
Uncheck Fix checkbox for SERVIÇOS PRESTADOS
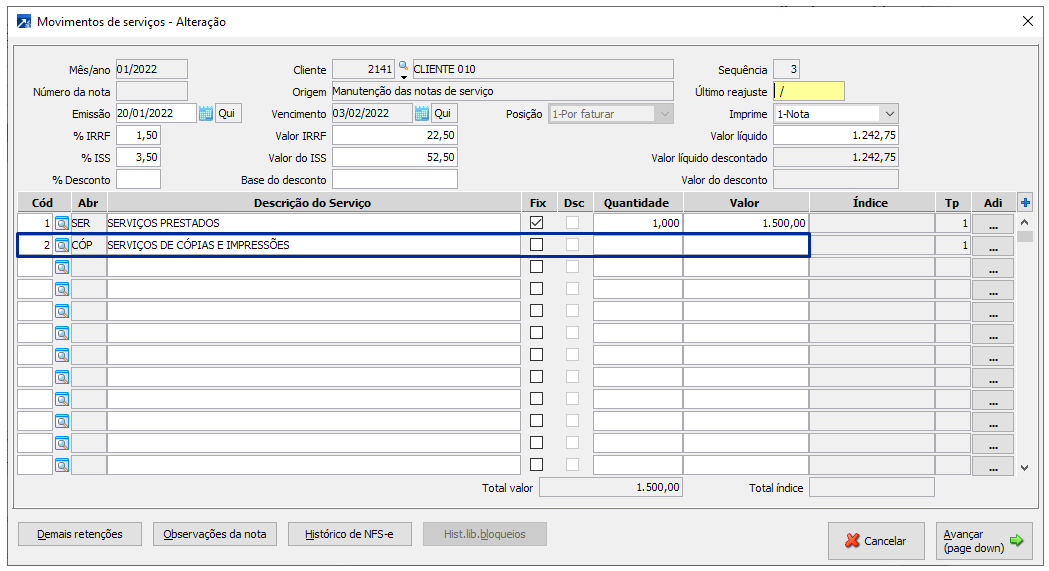[x=537, y=223]
